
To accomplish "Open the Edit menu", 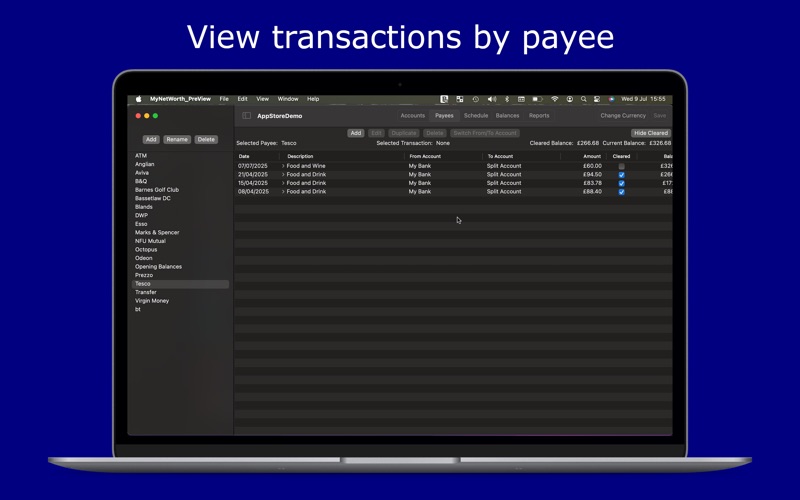I will 242,99.
